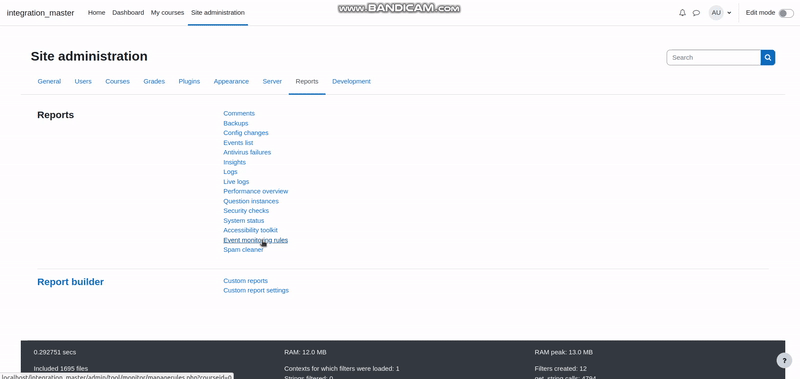Click the 0.292751 secs footer text

55,352
